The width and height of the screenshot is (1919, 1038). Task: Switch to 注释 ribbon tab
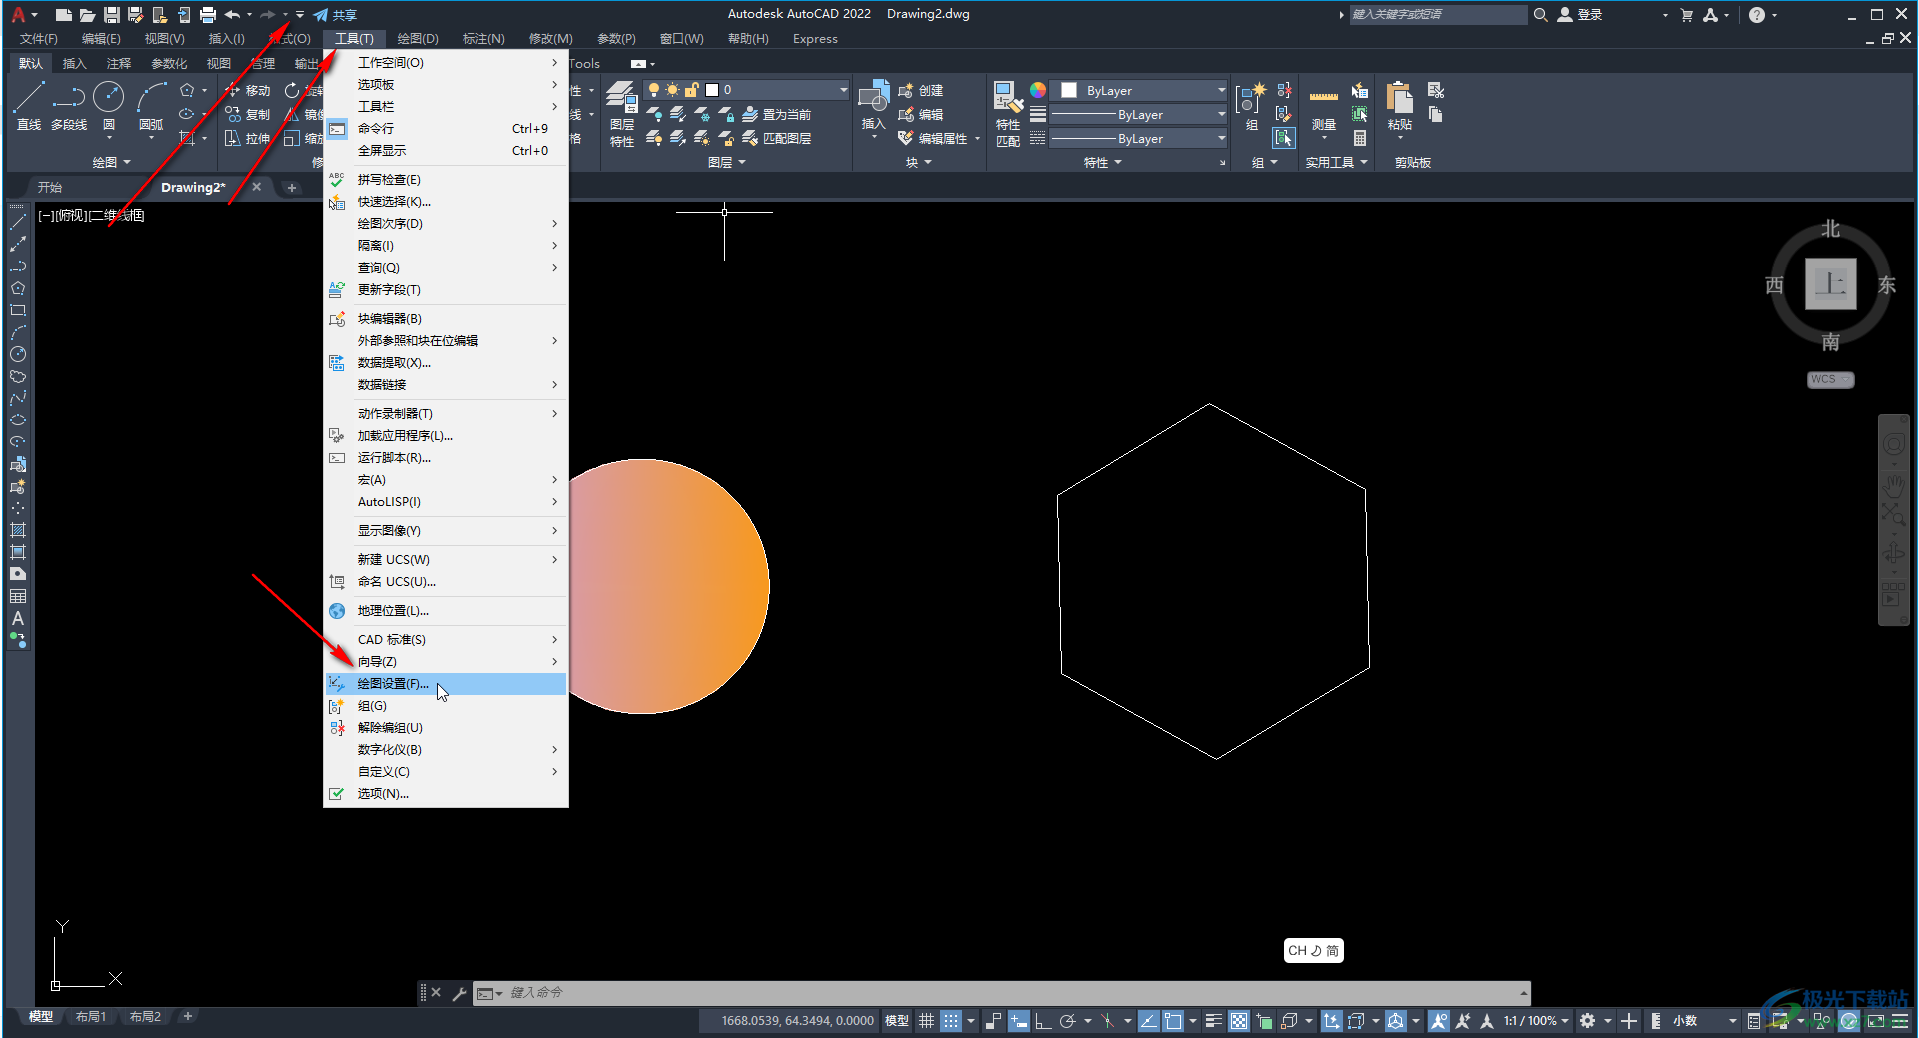[119, 63]
